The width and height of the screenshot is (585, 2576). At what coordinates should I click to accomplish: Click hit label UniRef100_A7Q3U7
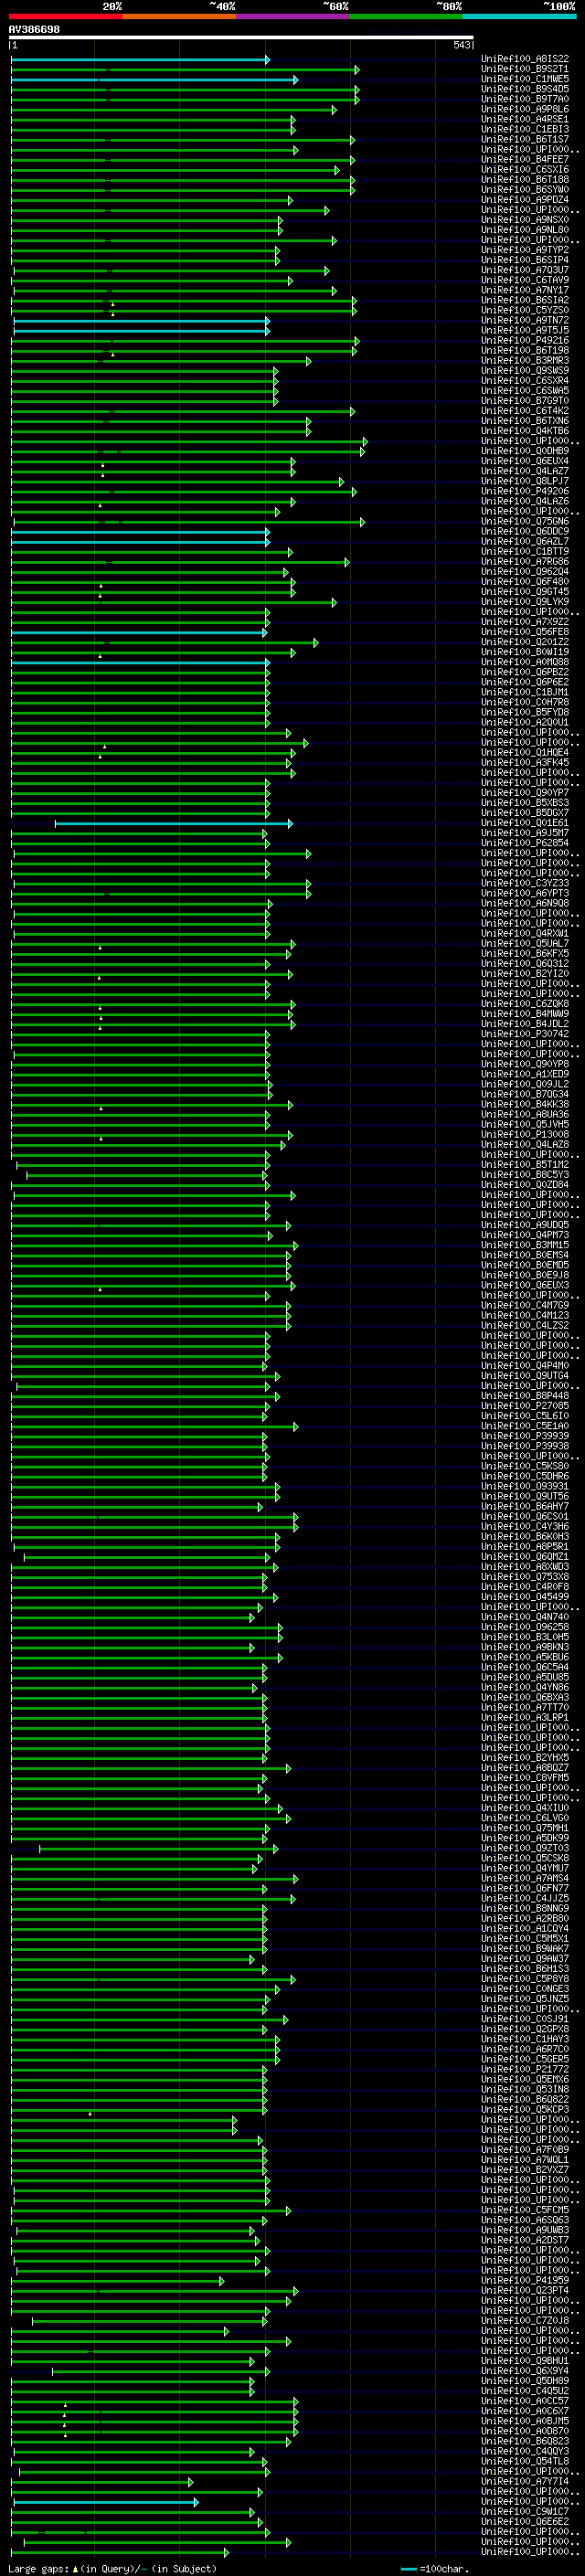(525, 270)
